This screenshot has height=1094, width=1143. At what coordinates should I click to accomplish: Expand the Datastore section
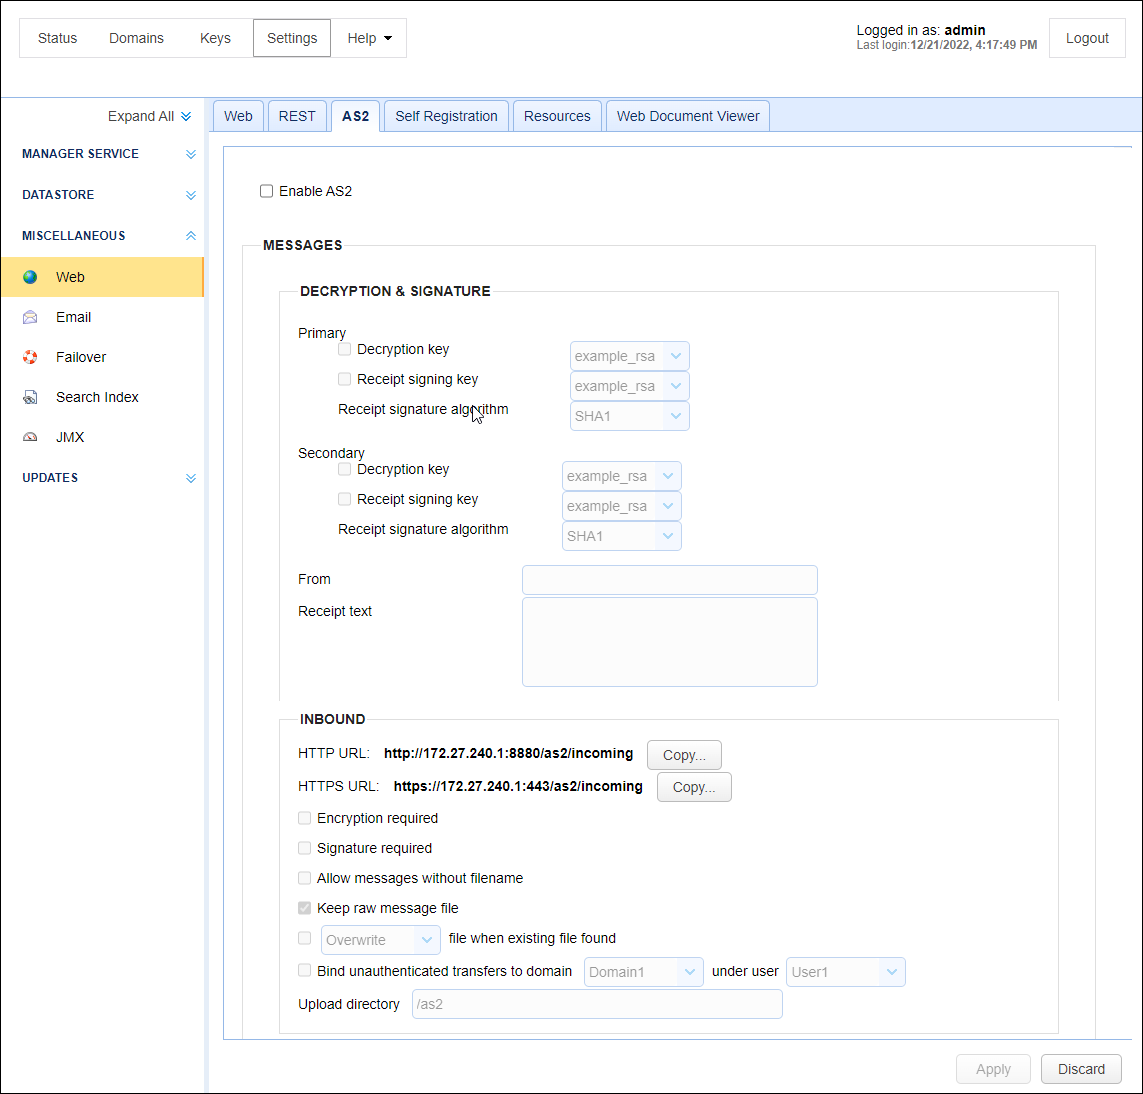(x=191, y=195)
